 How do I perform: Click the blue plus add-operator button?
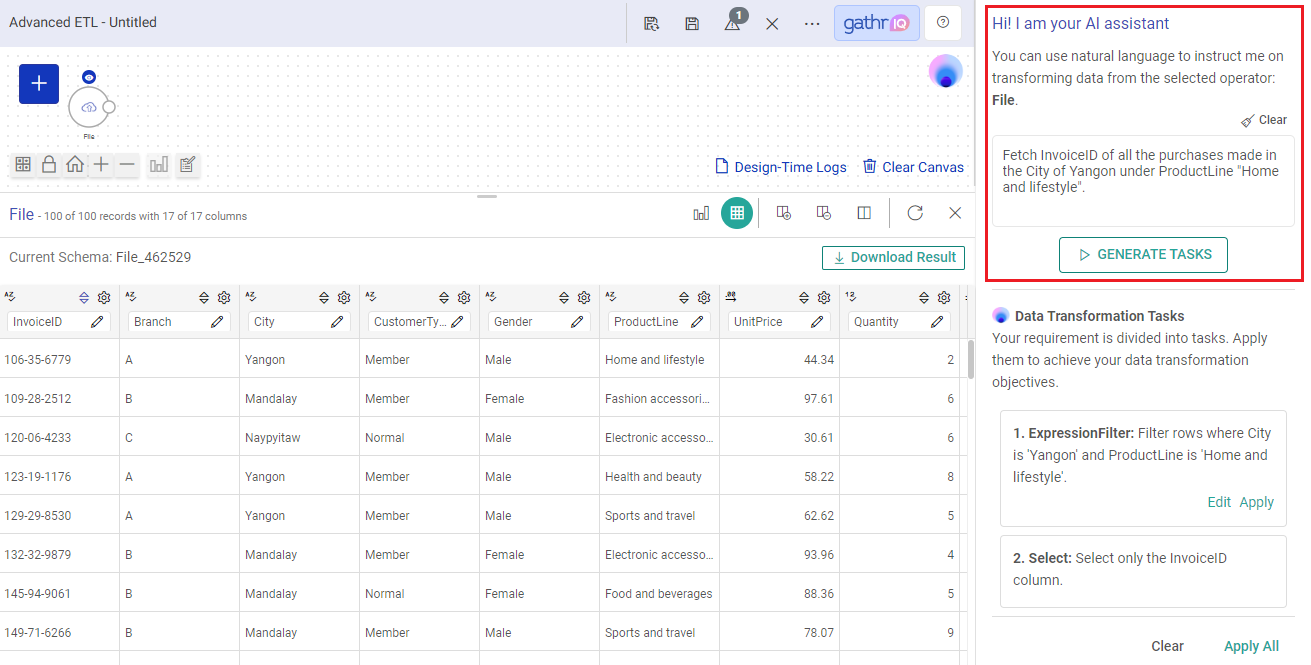(39, 84)
